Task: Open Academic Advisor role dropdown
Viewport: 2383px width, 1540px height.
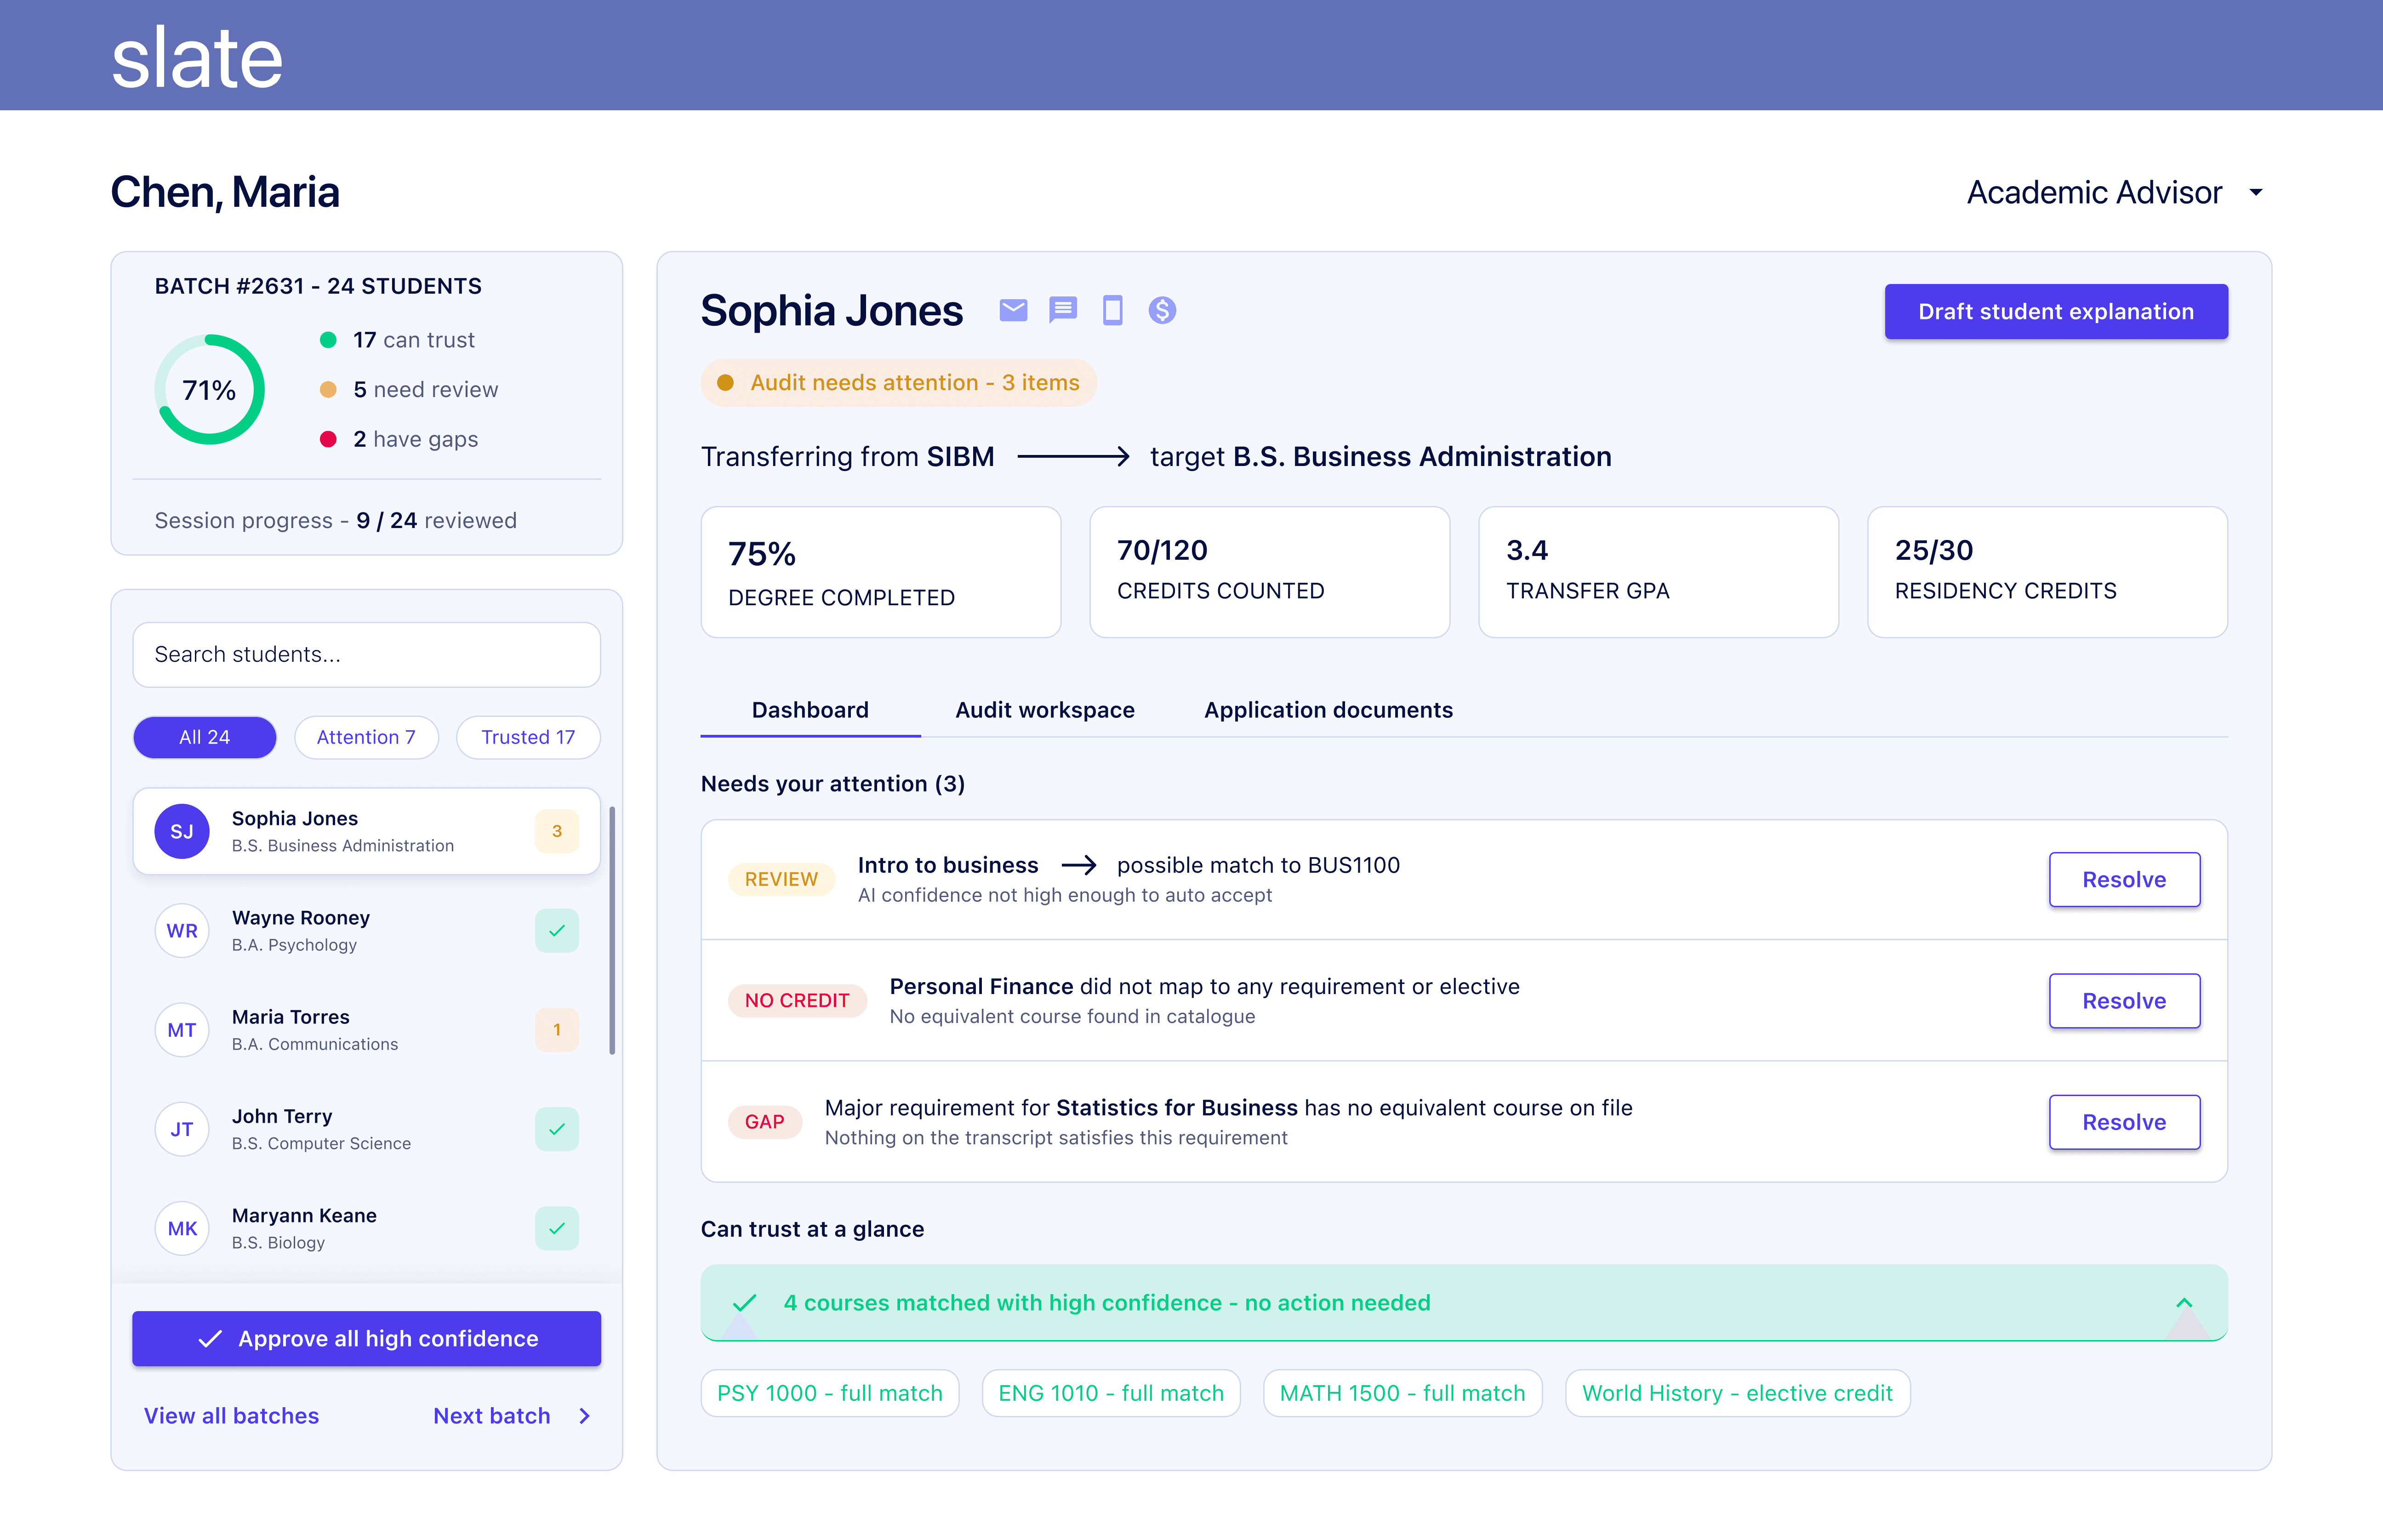Action: click(x=2115, y=192)
